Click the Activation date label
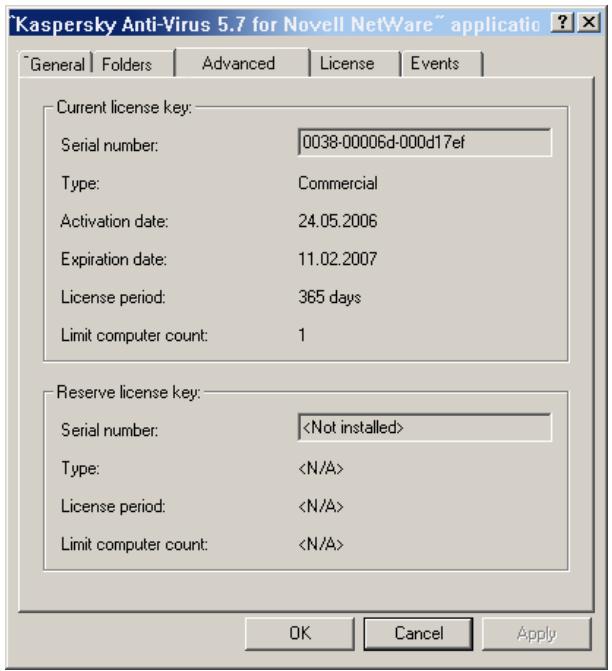The height and width of the screenshot is (671, 612). coord(114,221)
